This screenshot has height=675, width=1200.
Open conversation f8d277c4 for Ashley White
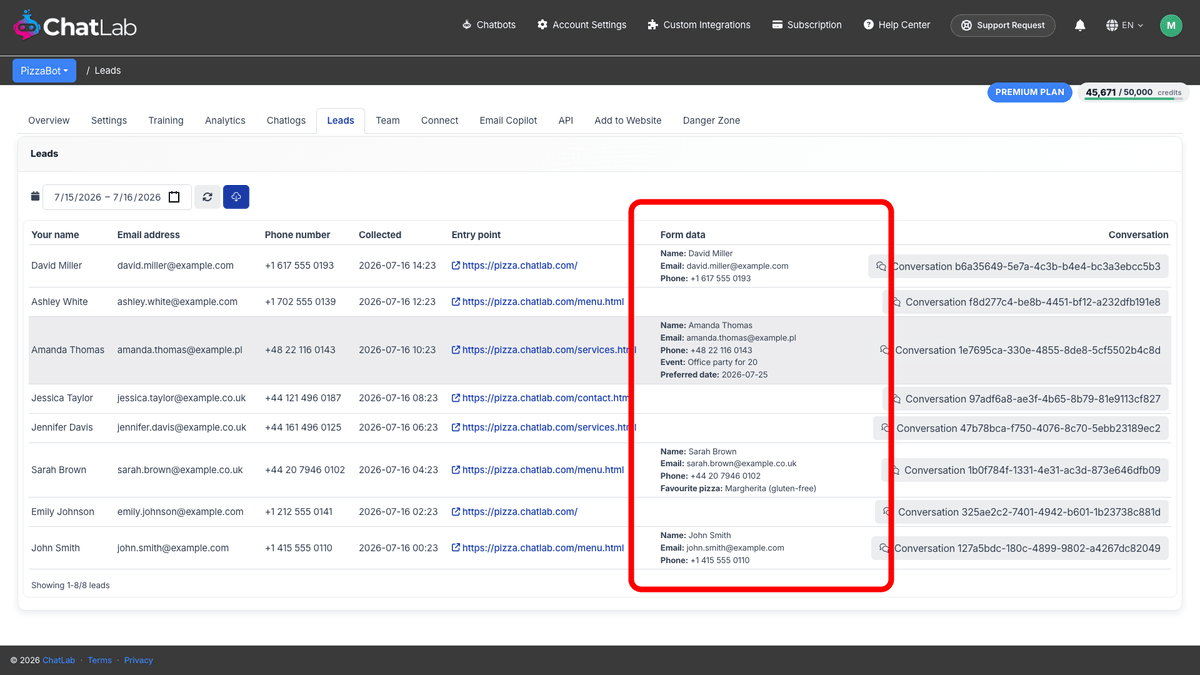click(1025, 302)
